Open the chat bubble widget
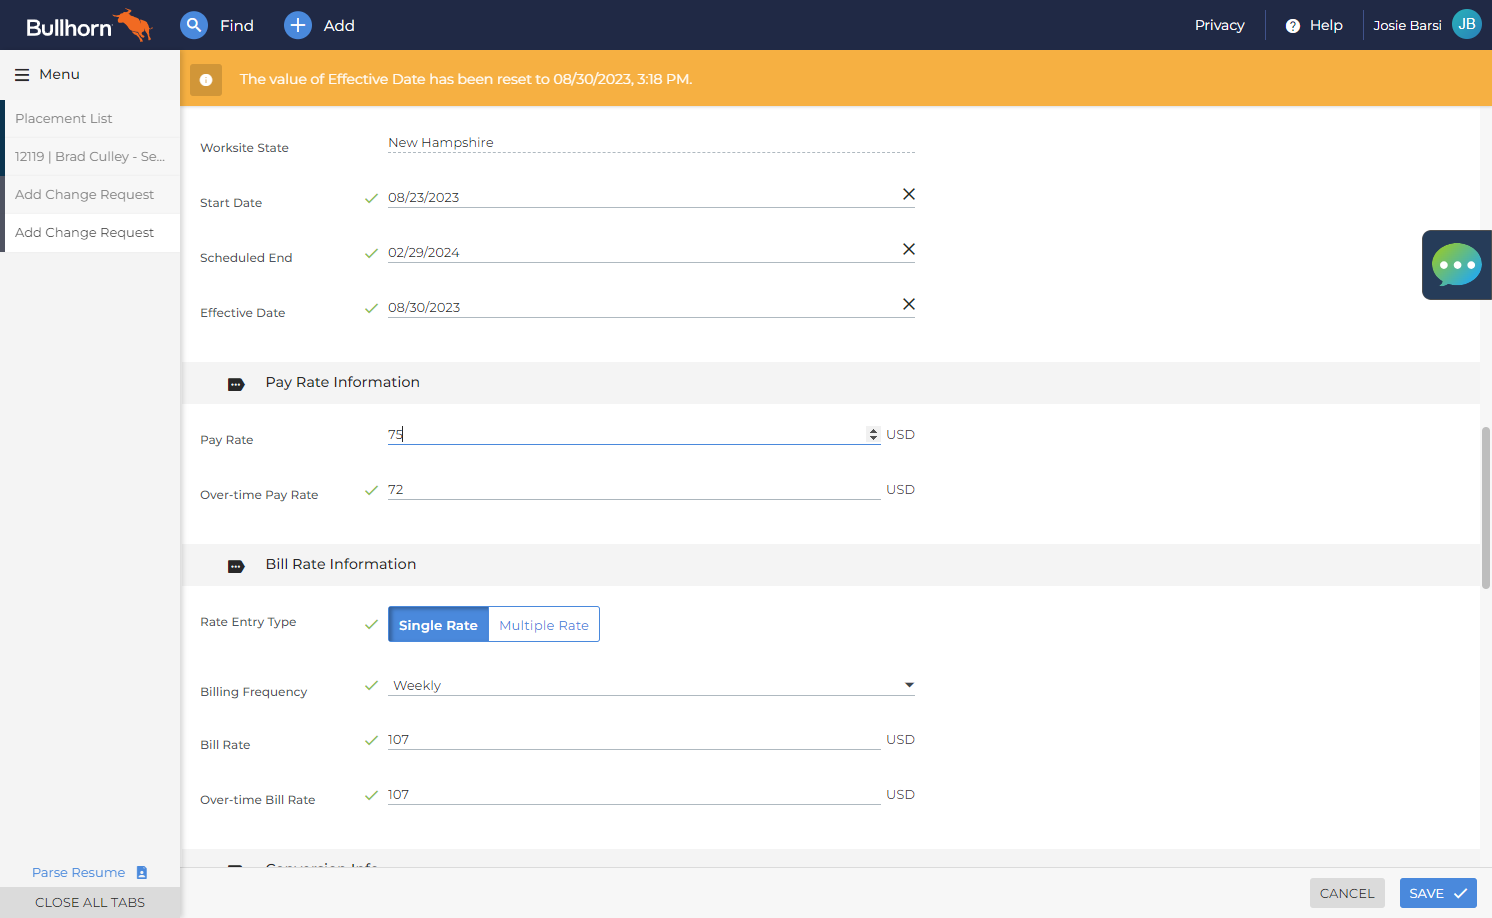Image resolution: width=1492 pixels, height=918 pixels. [1457, 265]
